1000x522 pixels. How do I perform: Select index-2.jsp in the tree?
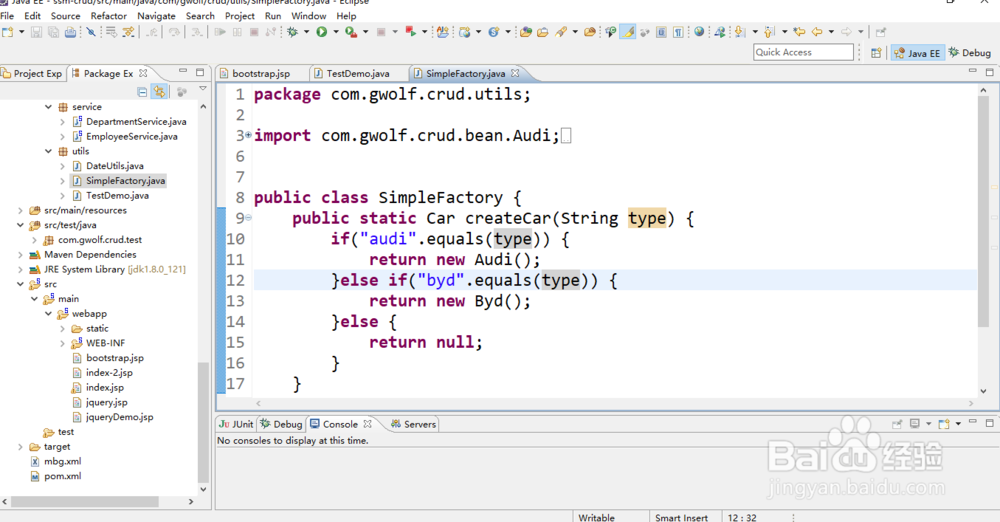click(x=109, y=373)
